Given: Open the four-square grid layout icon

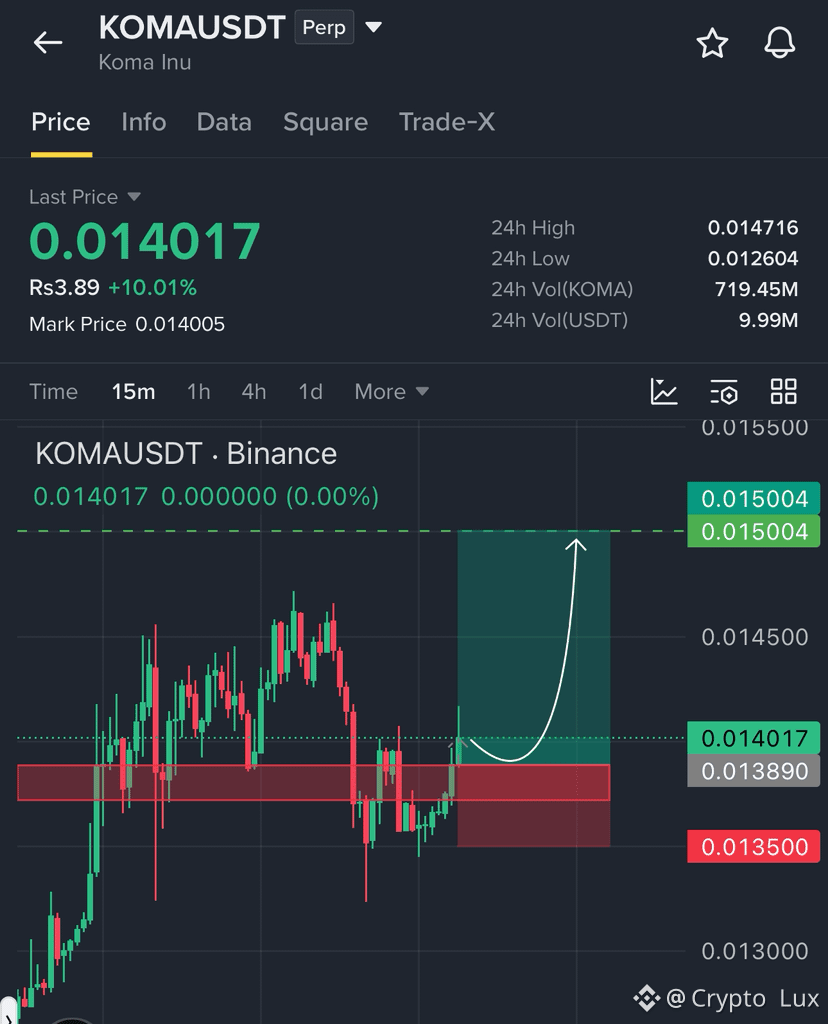Looking at the screenshot, I should pyautogui.click(x=784, y=391).
